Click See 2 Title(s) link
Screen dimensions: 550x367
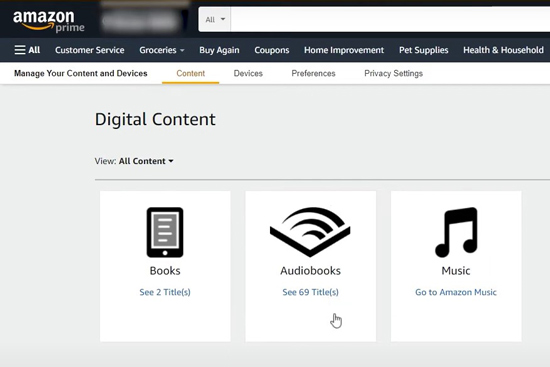(x=165, y=292)
